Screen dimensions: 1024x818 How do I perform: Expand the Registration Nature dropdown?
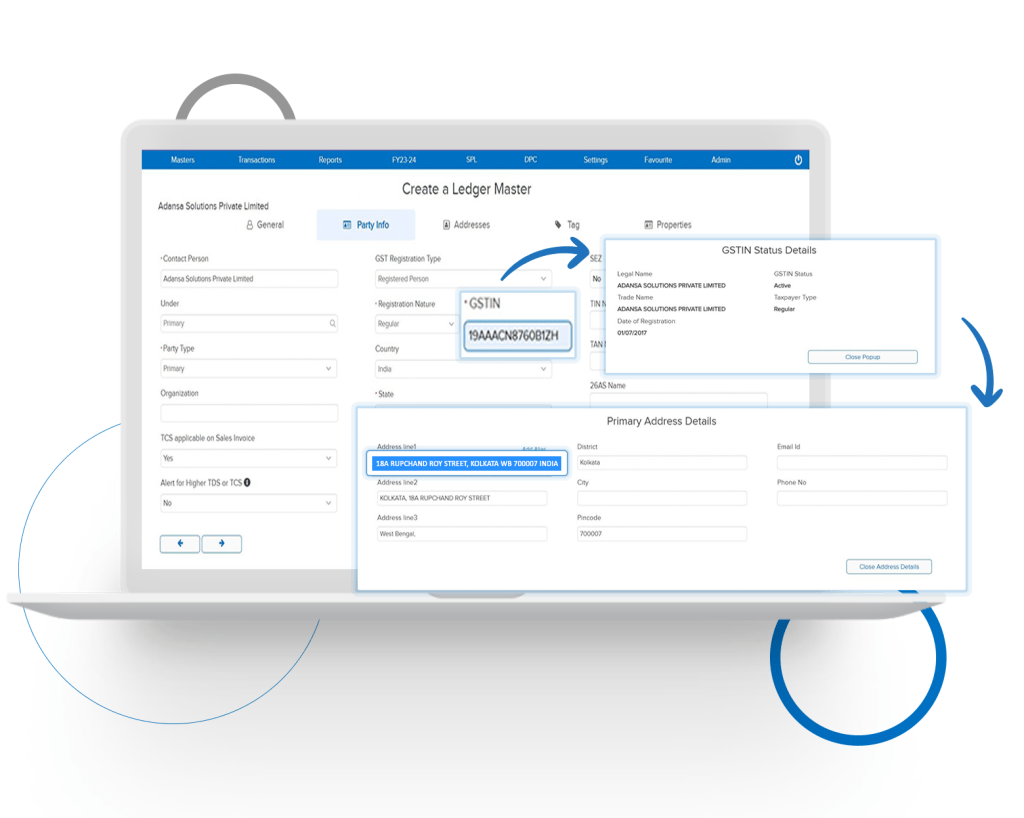coord(451,323)
